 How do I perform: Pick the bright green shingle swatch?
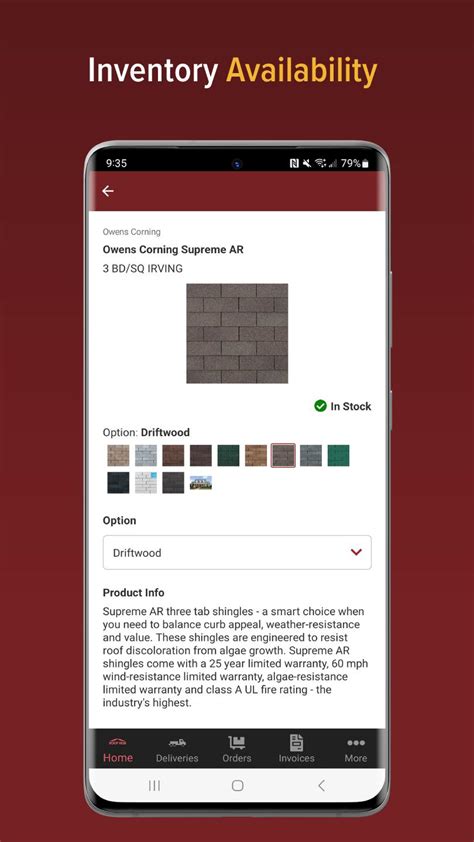pyautogui.click(x=338, y=455)
